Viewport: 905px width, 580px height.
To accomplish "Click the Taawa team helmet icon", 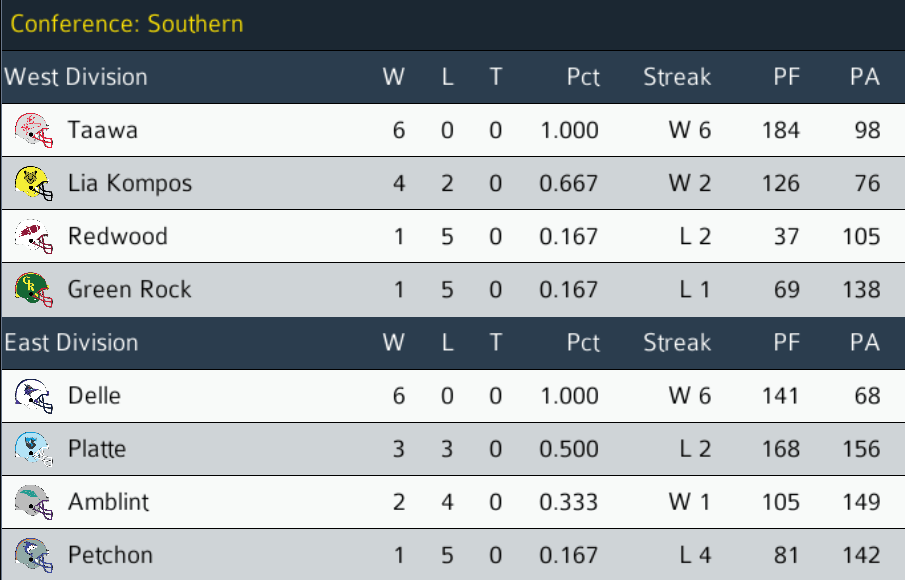I will point(33,130).
